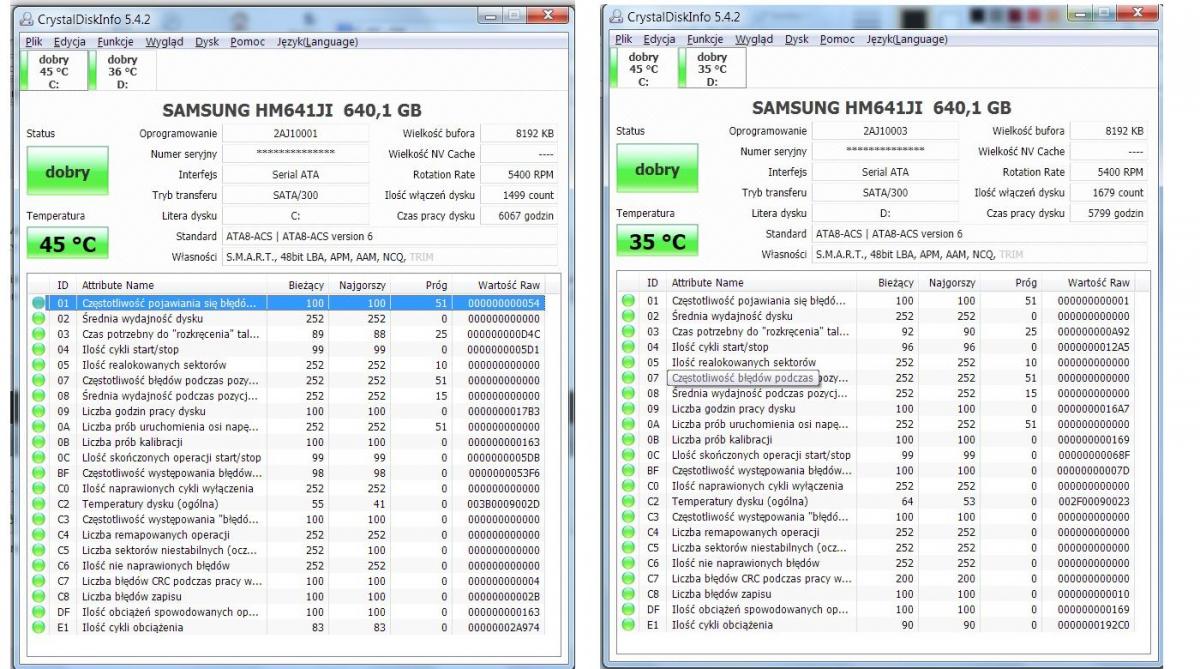Click 'Liczba godzin pracy dysku' in right window

(733, 409)
